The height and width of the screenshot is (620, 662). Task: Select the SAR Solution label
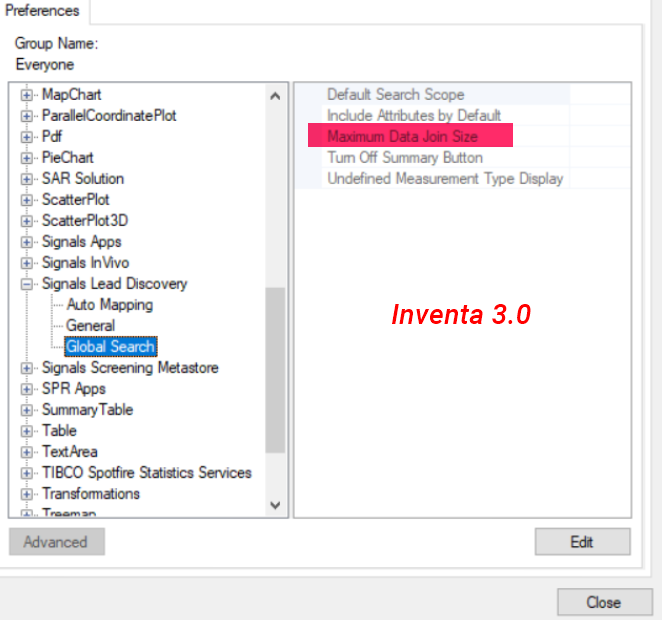tap(83, 179)
